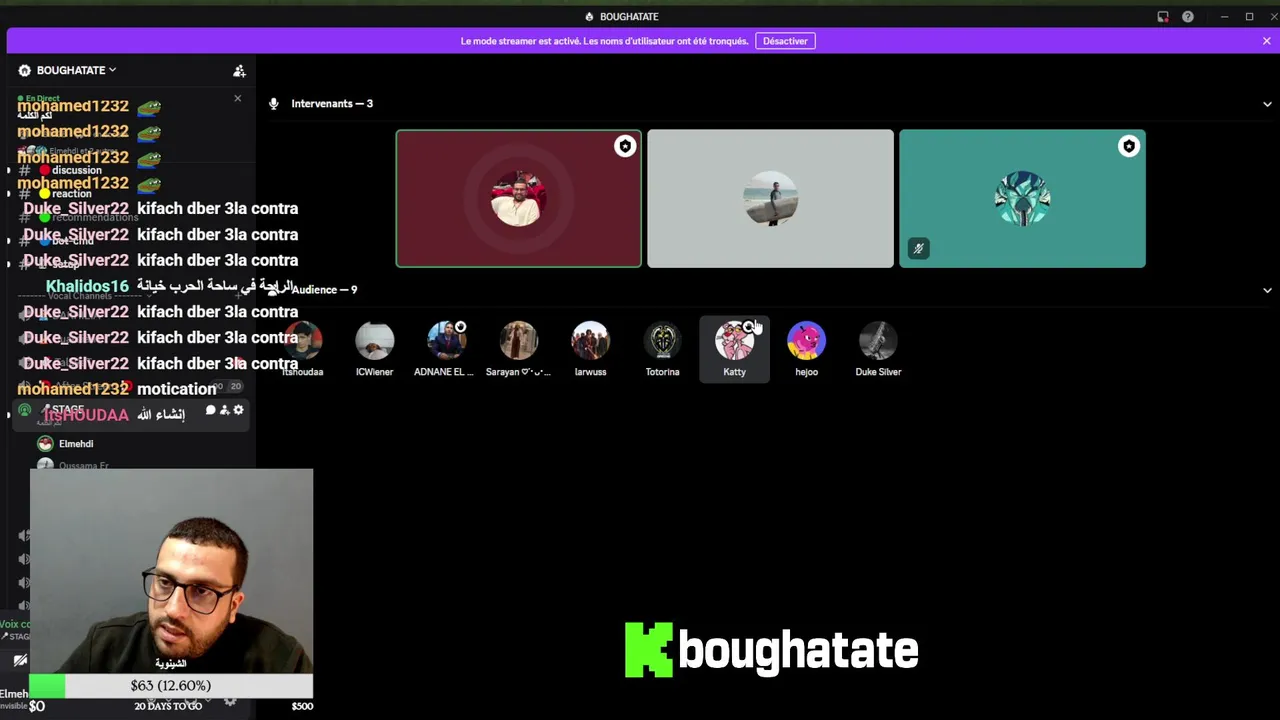The image size is (1280, 720).
Task: Open settings gear on the STAGE channel row
Action: coord(238,411)
